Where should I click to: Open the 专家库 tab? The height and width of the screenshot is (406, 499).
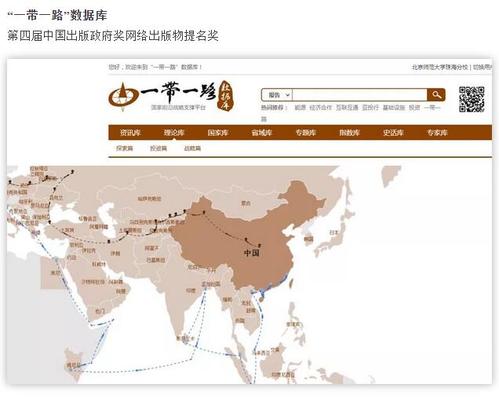pyautogui.click(x=437, y=133)
